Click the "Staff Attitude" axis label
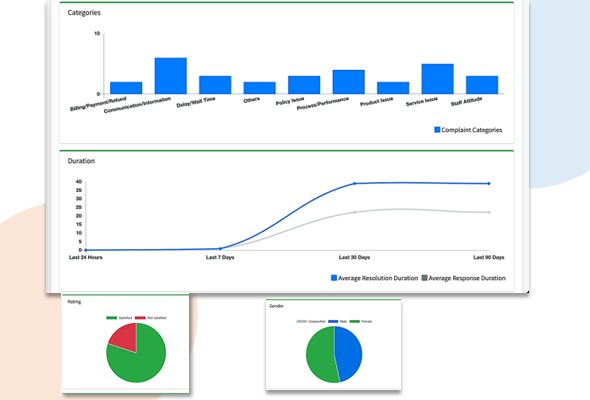The image size is (590, 400). [x=467, y=102]
